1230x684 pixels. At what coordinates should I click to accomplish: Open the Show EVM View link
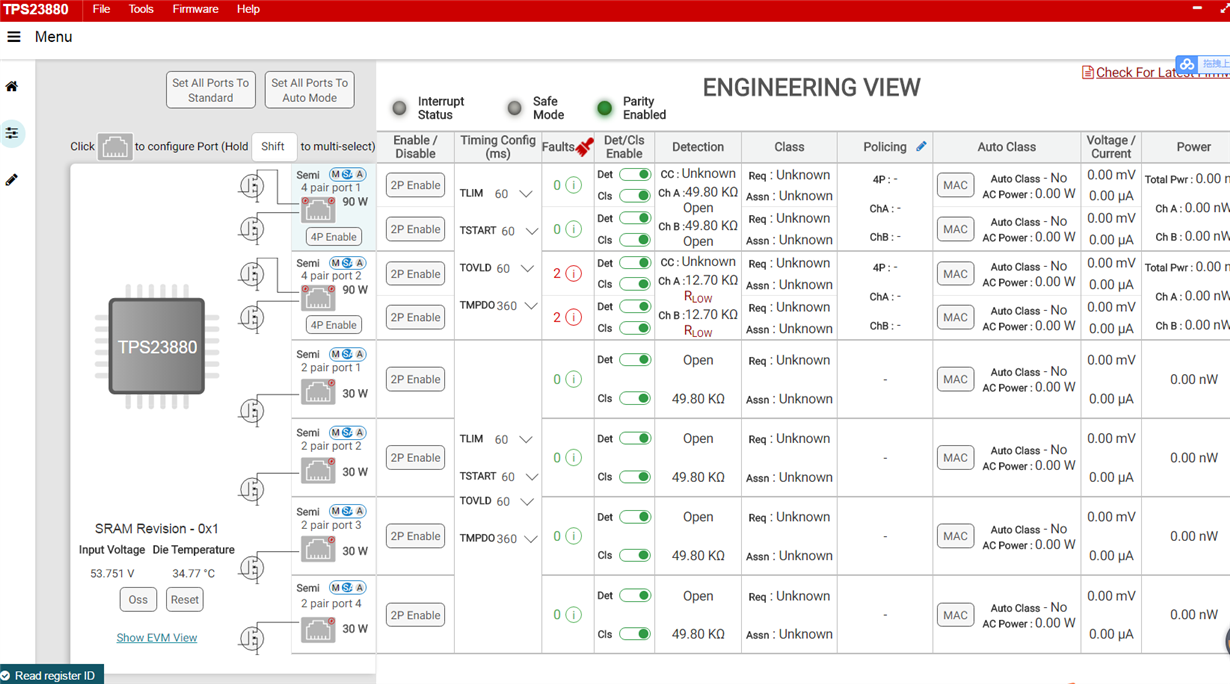coord(157,638)
